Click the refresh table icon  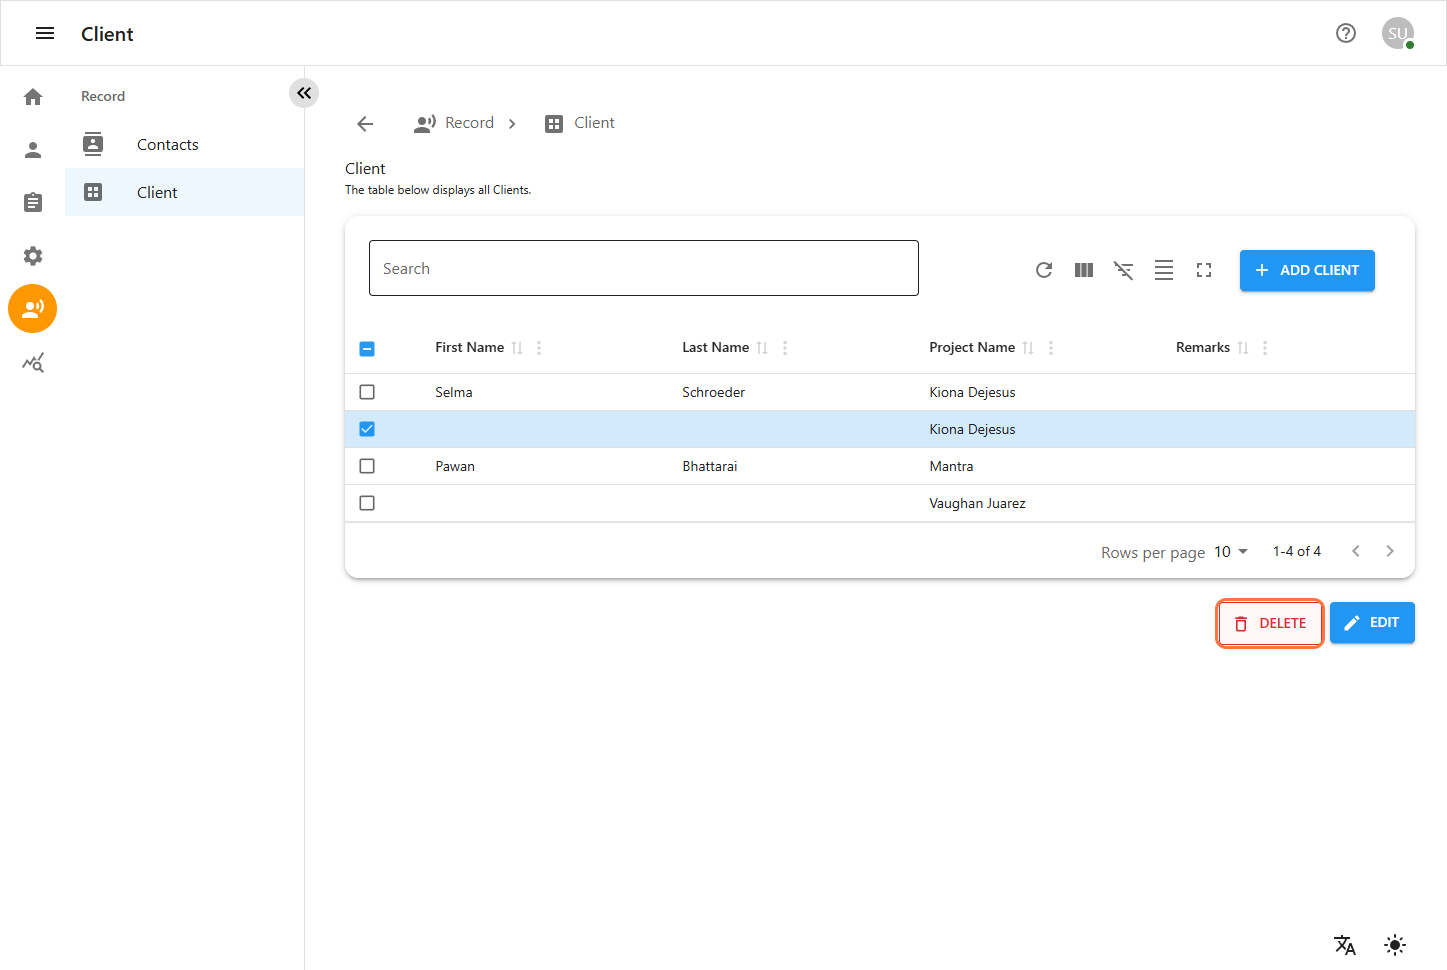[x=1044, y=270]
